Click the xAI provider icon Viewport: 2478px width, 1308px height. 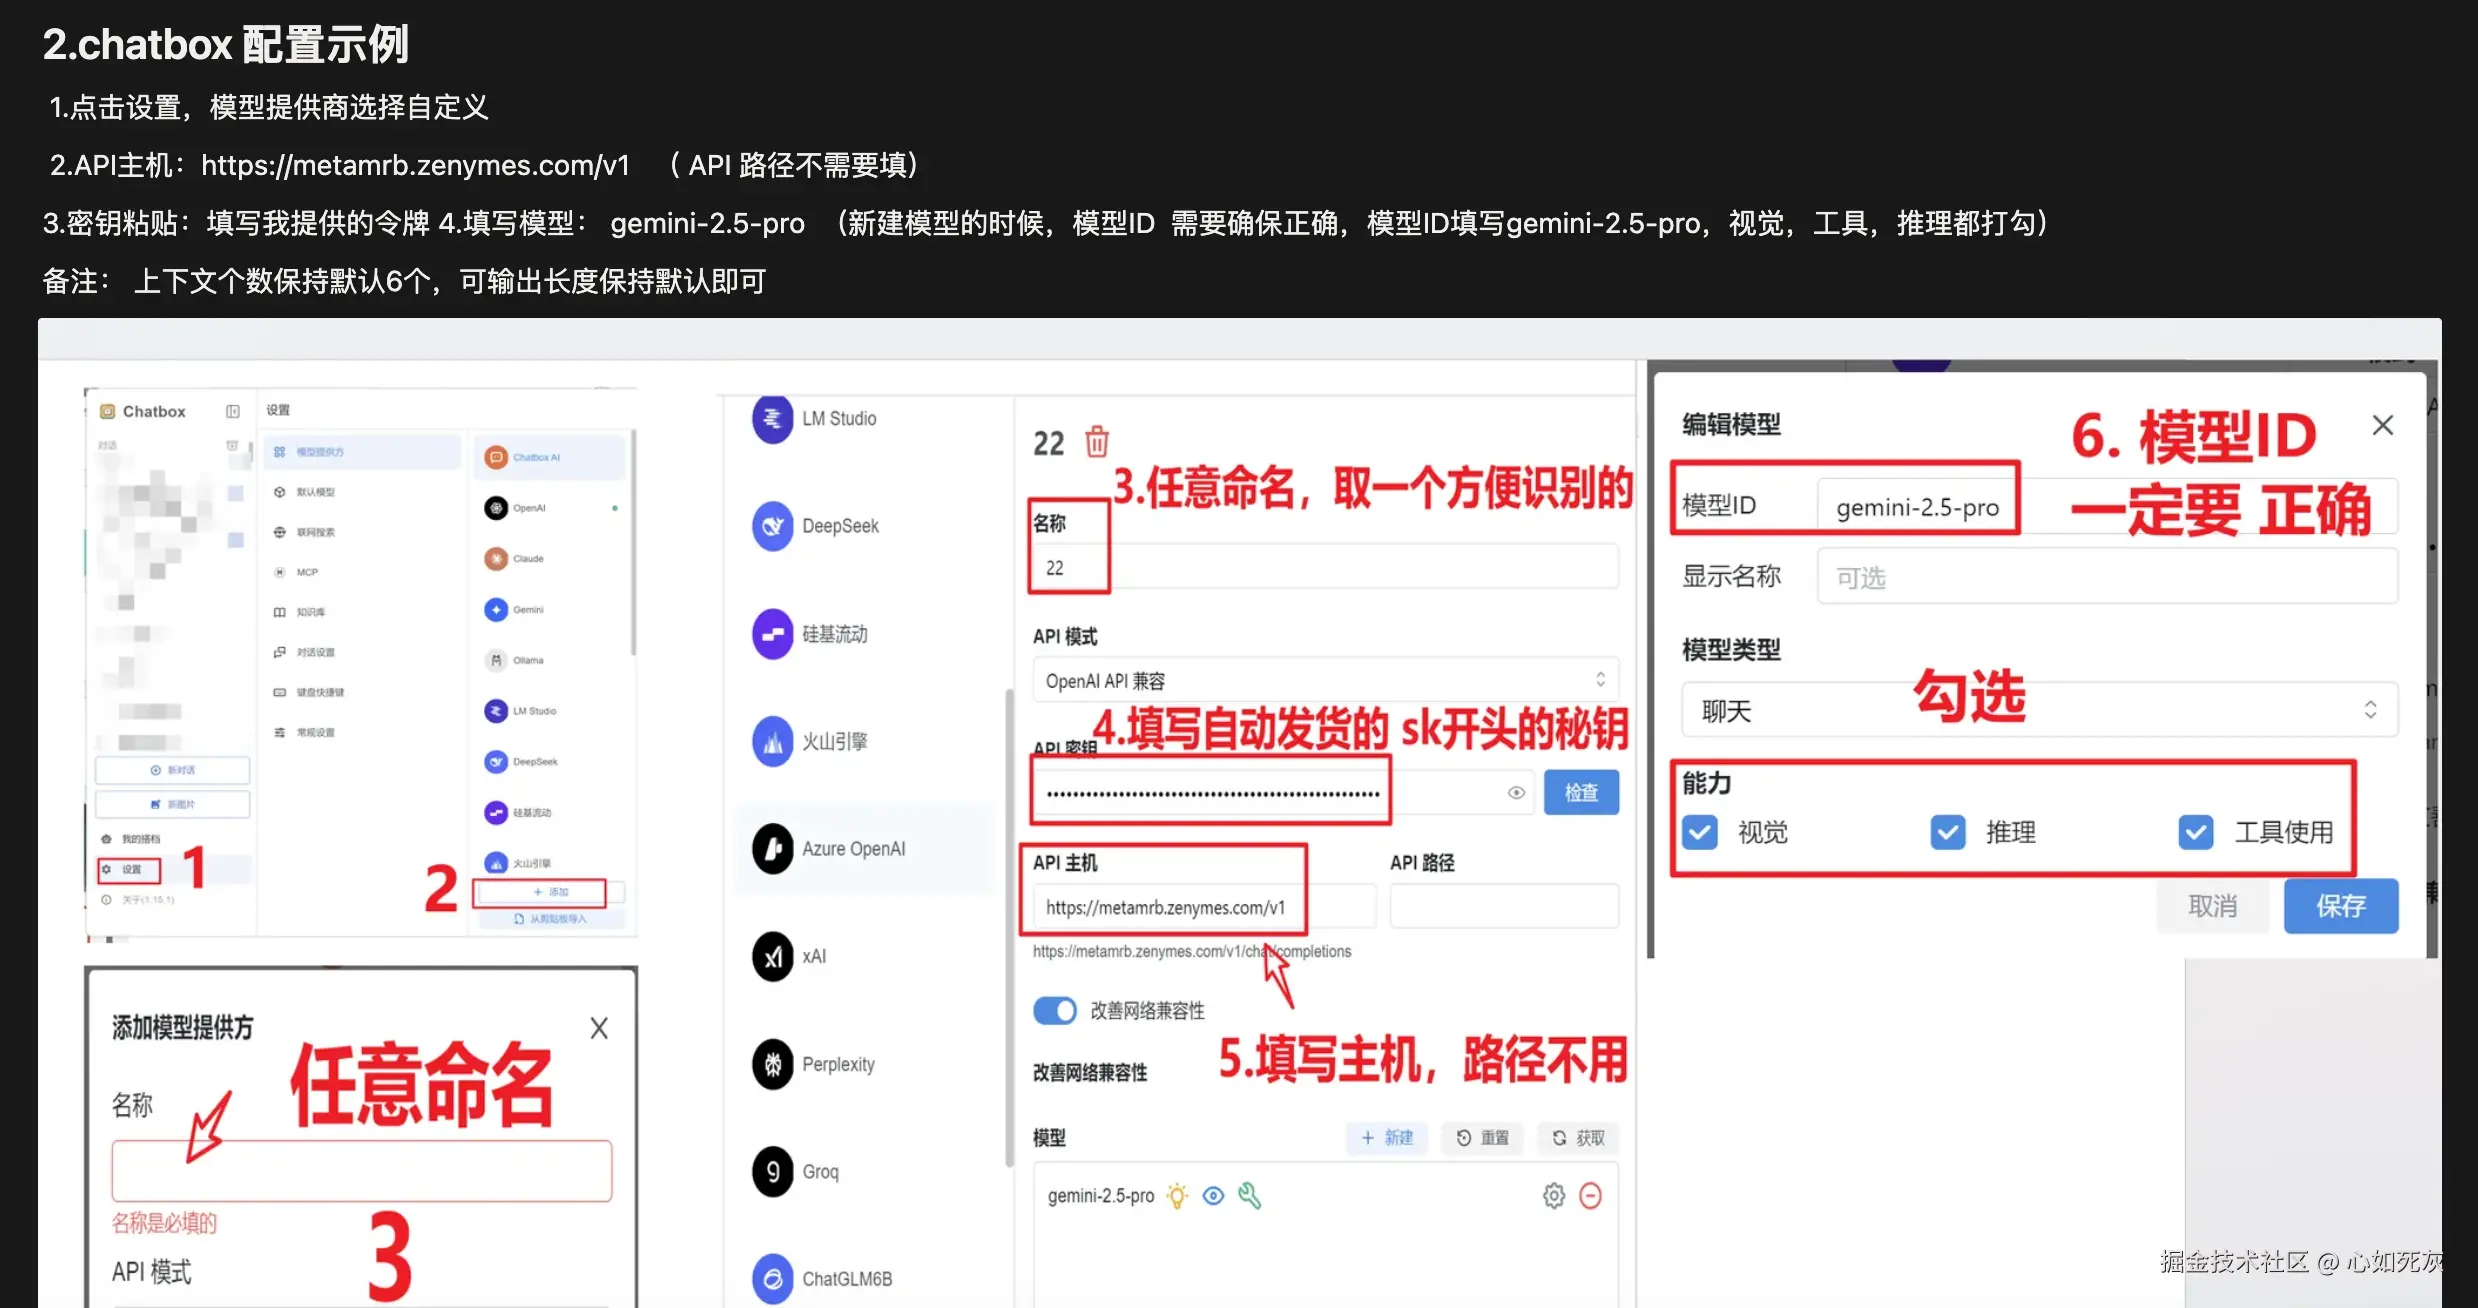[771, 955]
